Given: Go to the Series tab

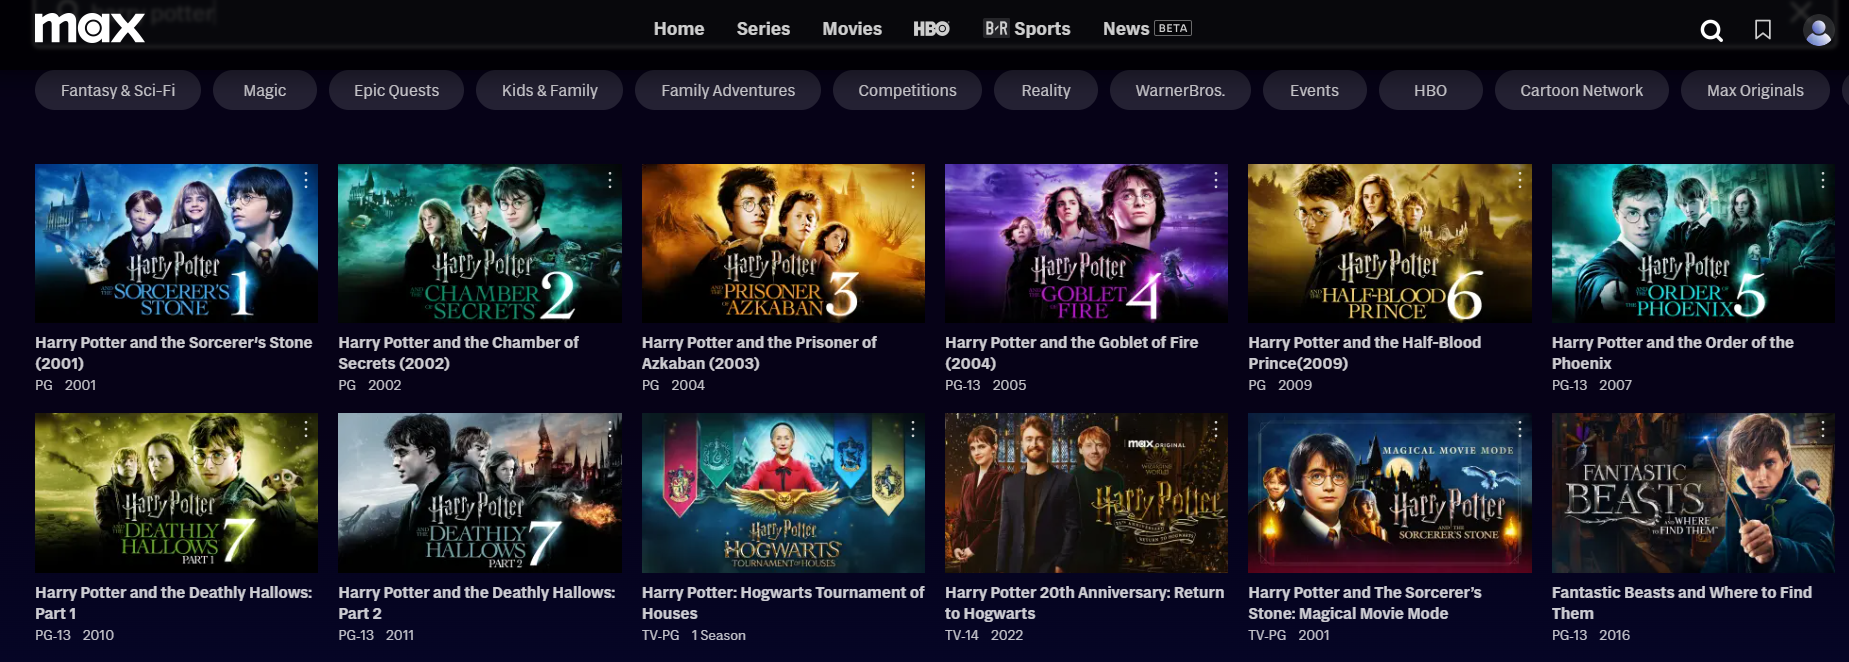Looking at the screenshot, I should (x=763, y=29).
